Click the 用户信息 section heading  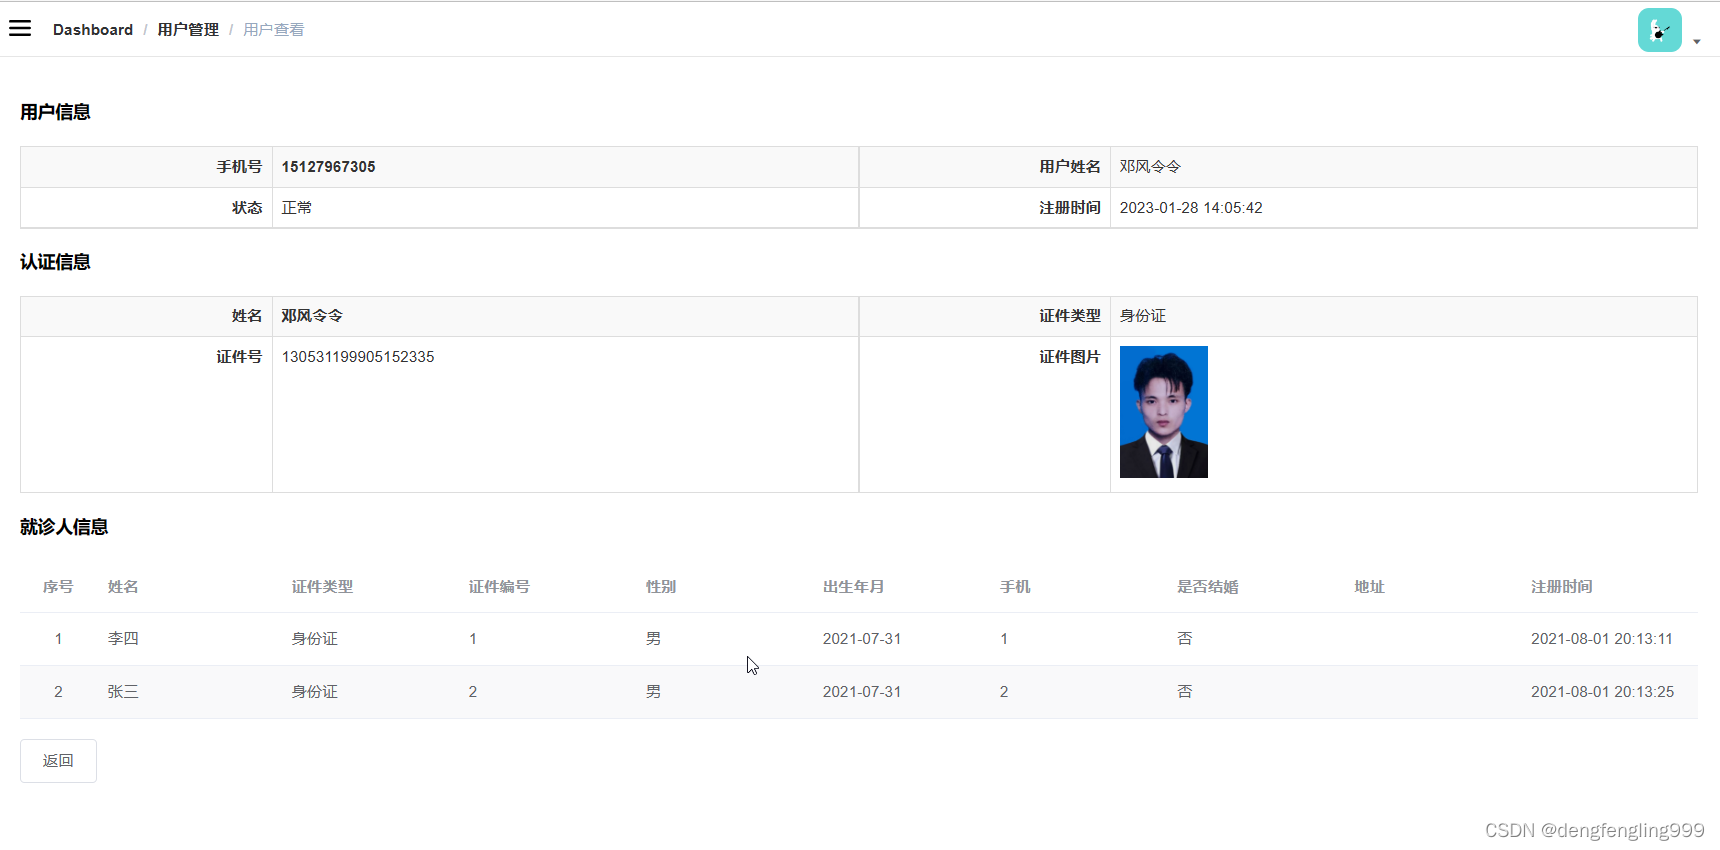pyautogui.click(x=55, y=112)
